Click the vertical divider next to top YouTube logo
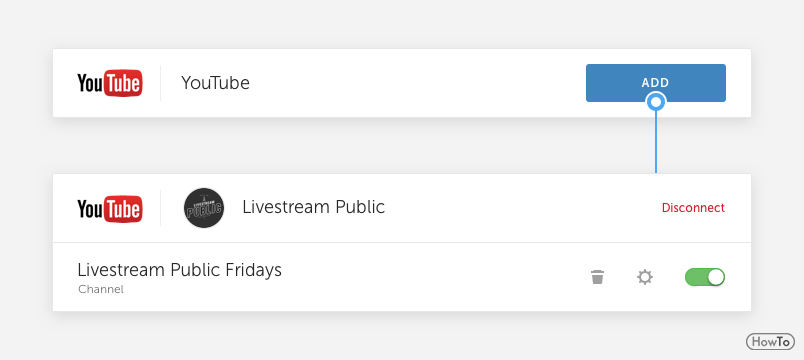 [x=160, y=83]
